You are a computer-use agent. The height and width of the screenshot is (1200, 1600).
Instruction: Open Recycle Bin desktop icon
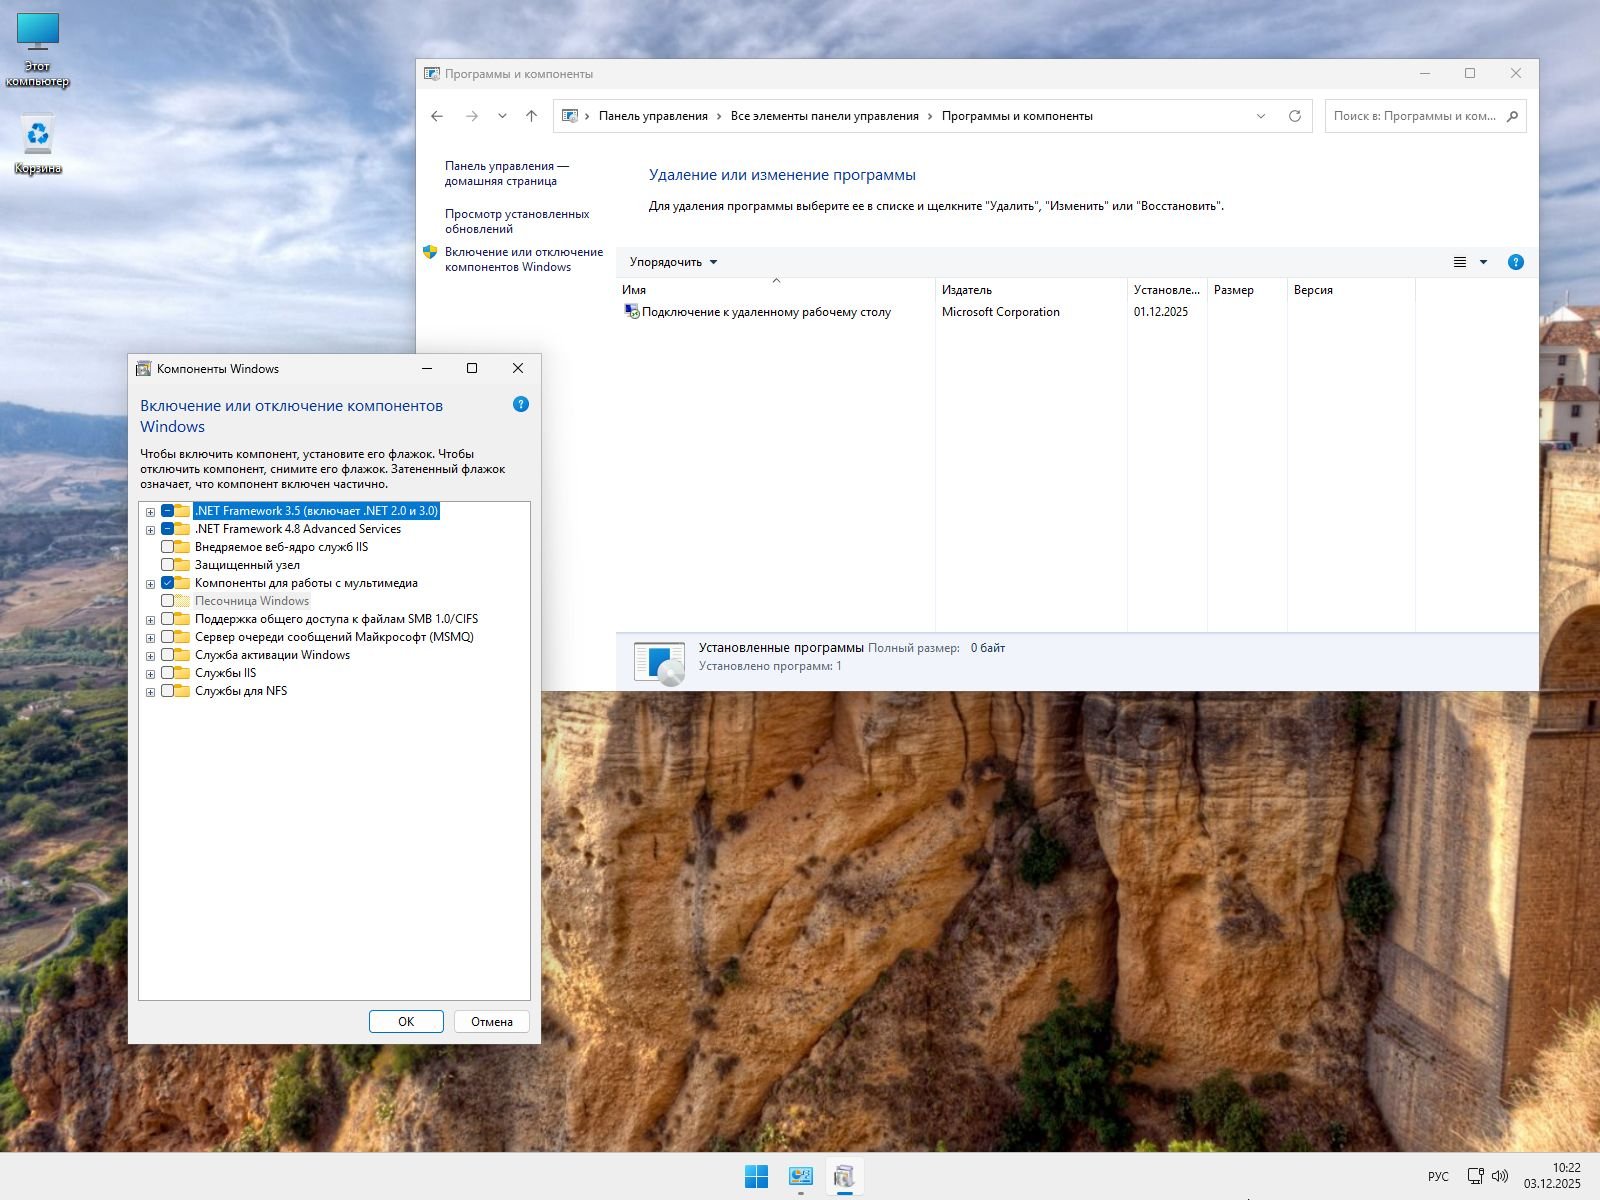[x=38, y=137]
